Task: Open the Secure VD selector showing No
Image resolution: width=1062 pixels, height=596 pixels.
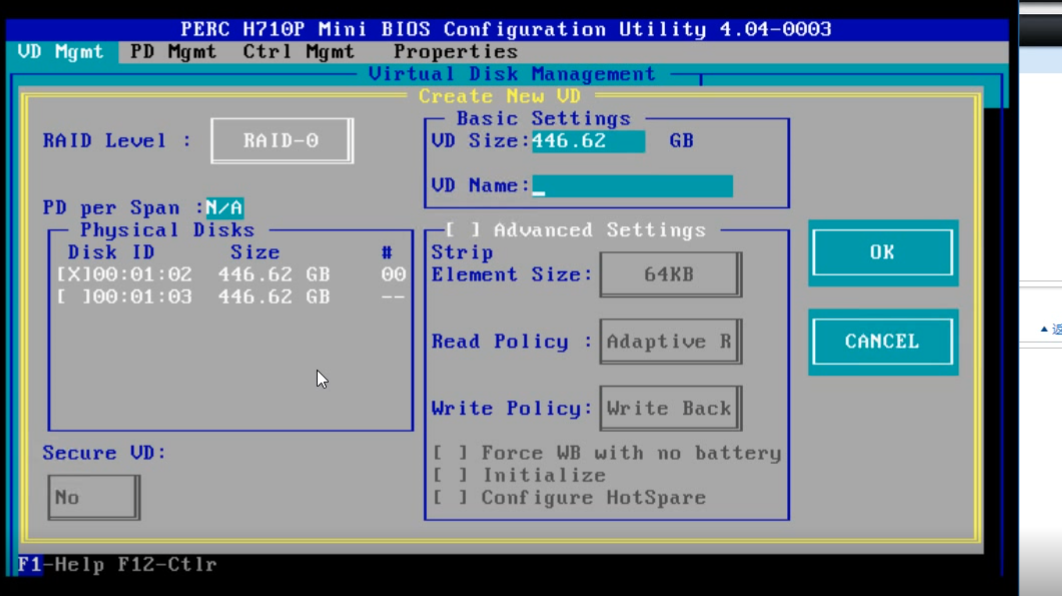Action: [x=92, y=497]
